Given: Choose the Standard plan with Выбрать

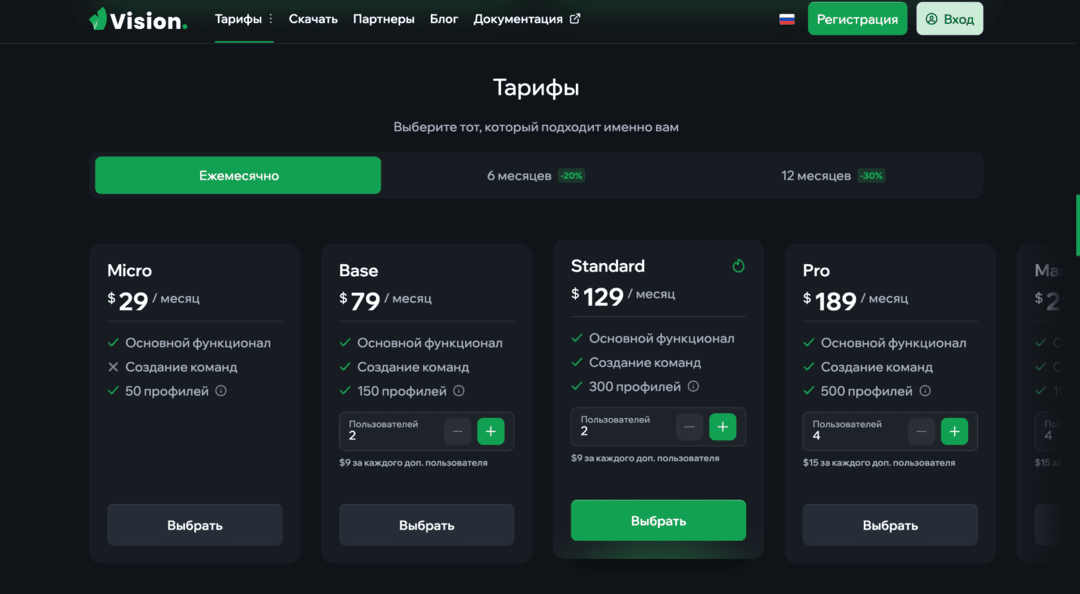Looking at the screenshot, I should pyautogui.click(x=658, y=520).
